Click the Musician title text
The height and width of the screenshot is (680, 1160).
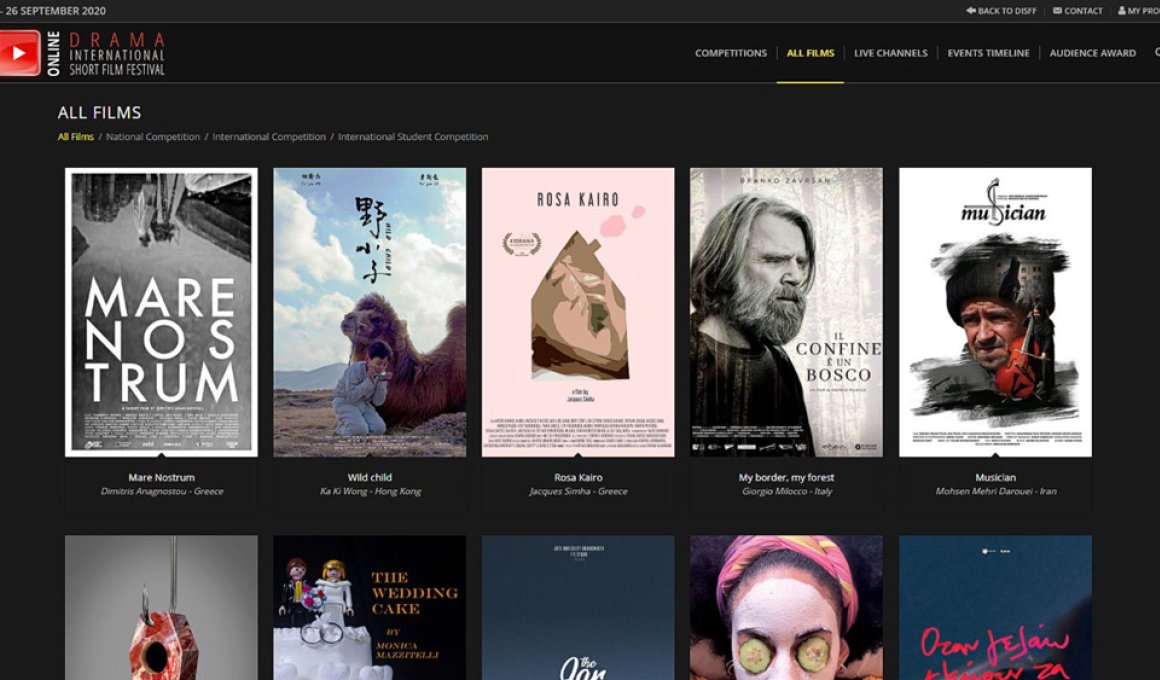(x=995, y=478)
